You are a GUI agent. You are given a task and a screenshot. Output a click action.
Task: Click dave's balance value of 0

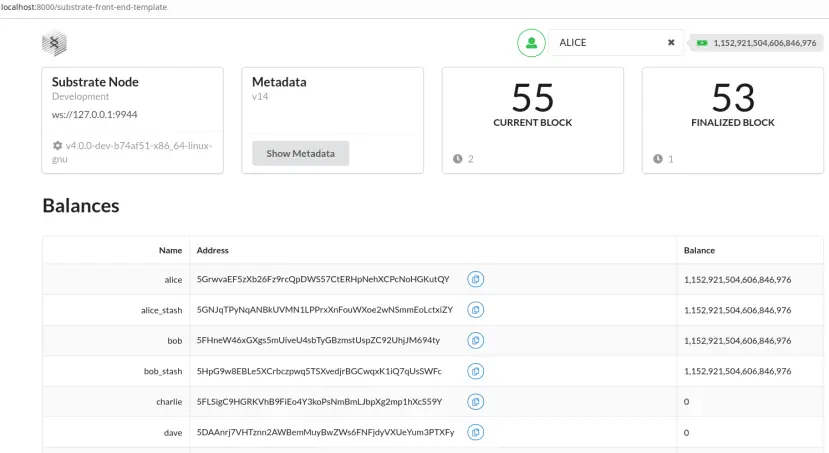pyautogui.click(x=686, y=432)
